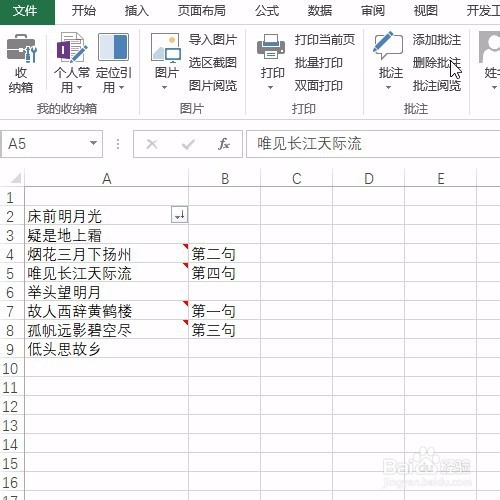Select cell containing 床前明月光

coord(107,216)
